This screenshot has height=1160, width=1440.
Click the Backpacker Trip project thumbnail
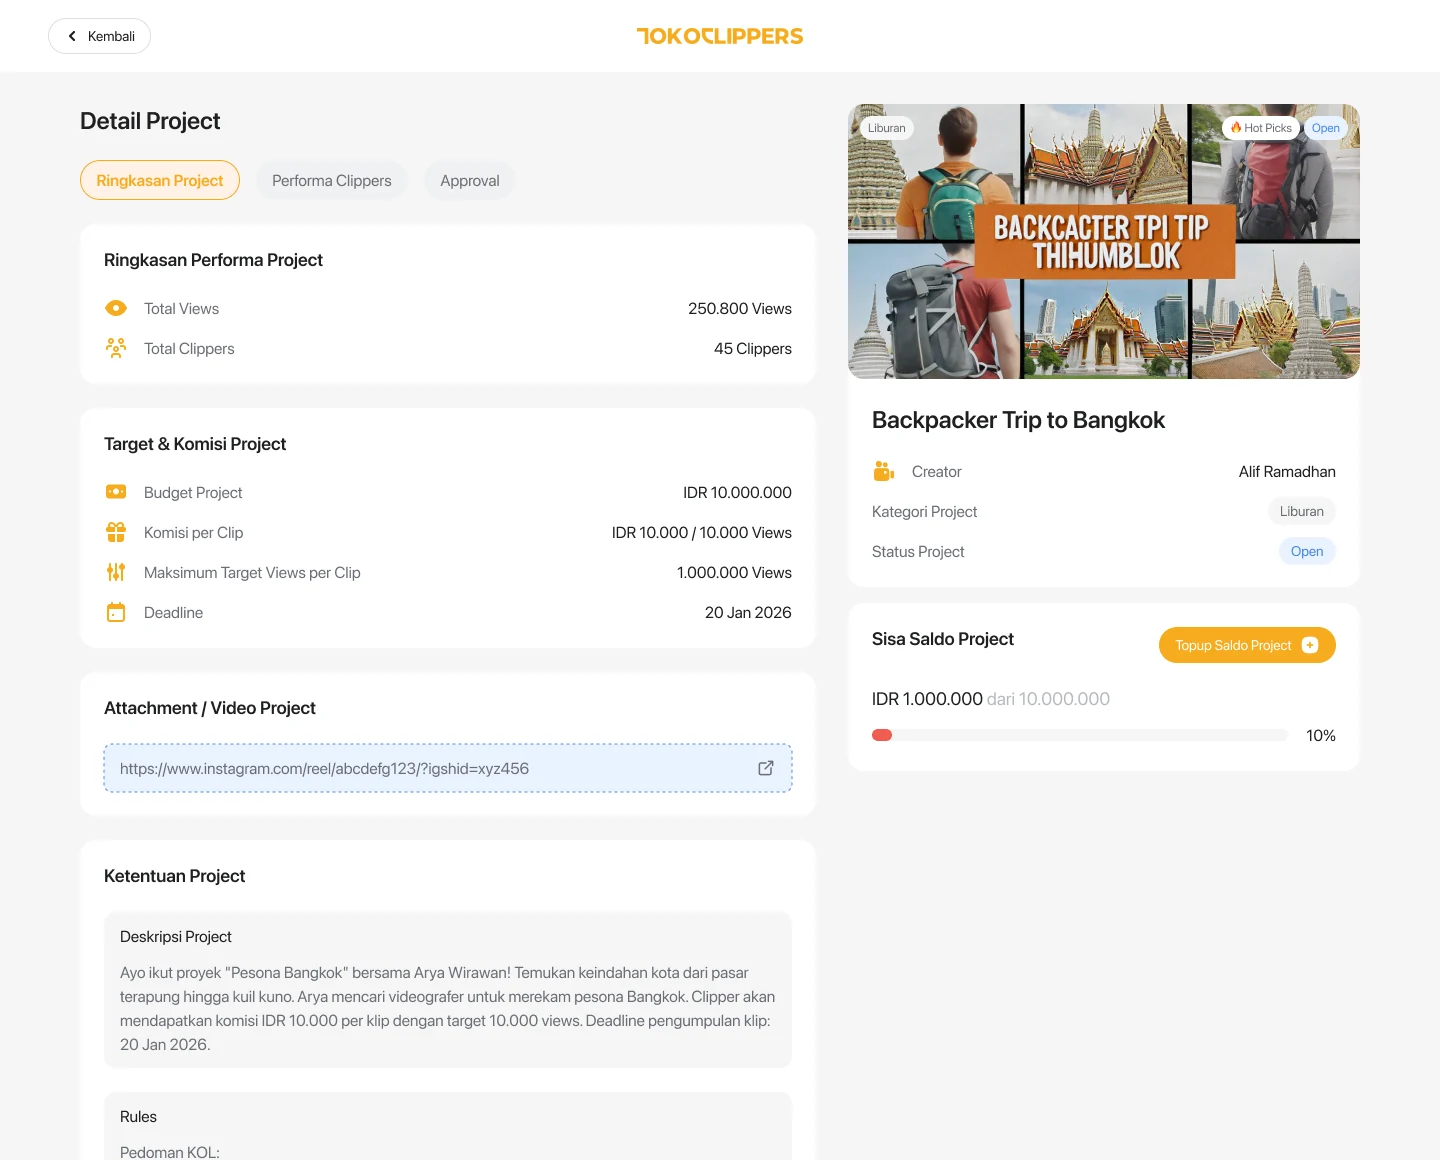point(1104,241)
